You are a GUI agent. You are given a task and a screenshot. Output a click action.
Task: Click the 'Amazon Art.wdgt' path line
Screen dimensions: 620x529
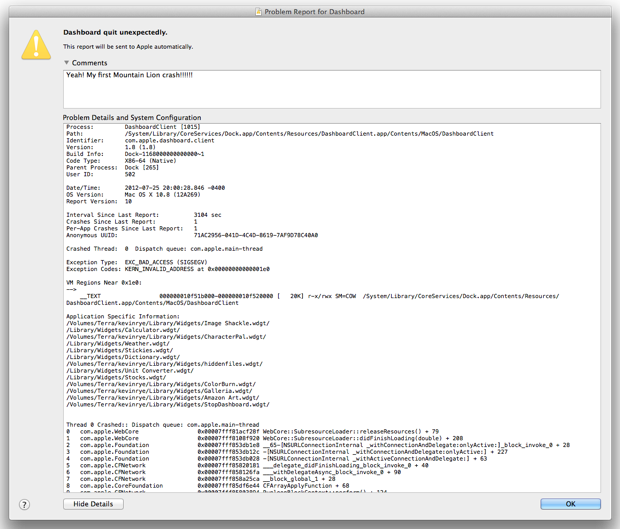coord(163,398)
